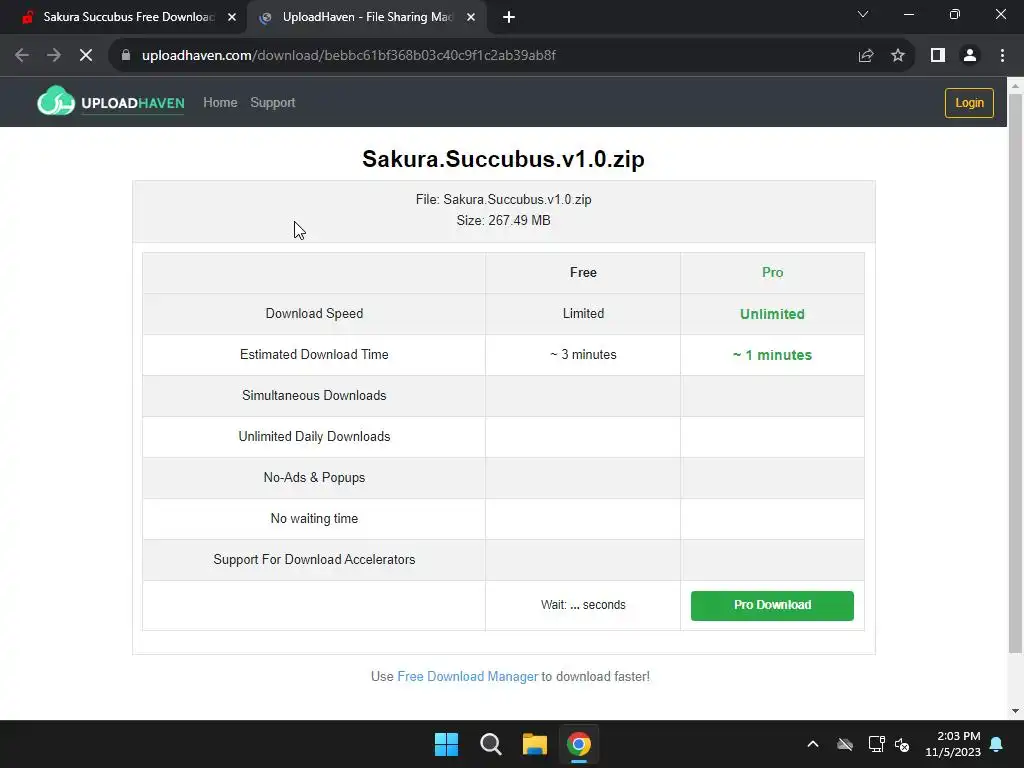Click the '~ 3 minutes' cell
The height and width of the screenshot is (768, 1024).
click(x=583, y=355)
